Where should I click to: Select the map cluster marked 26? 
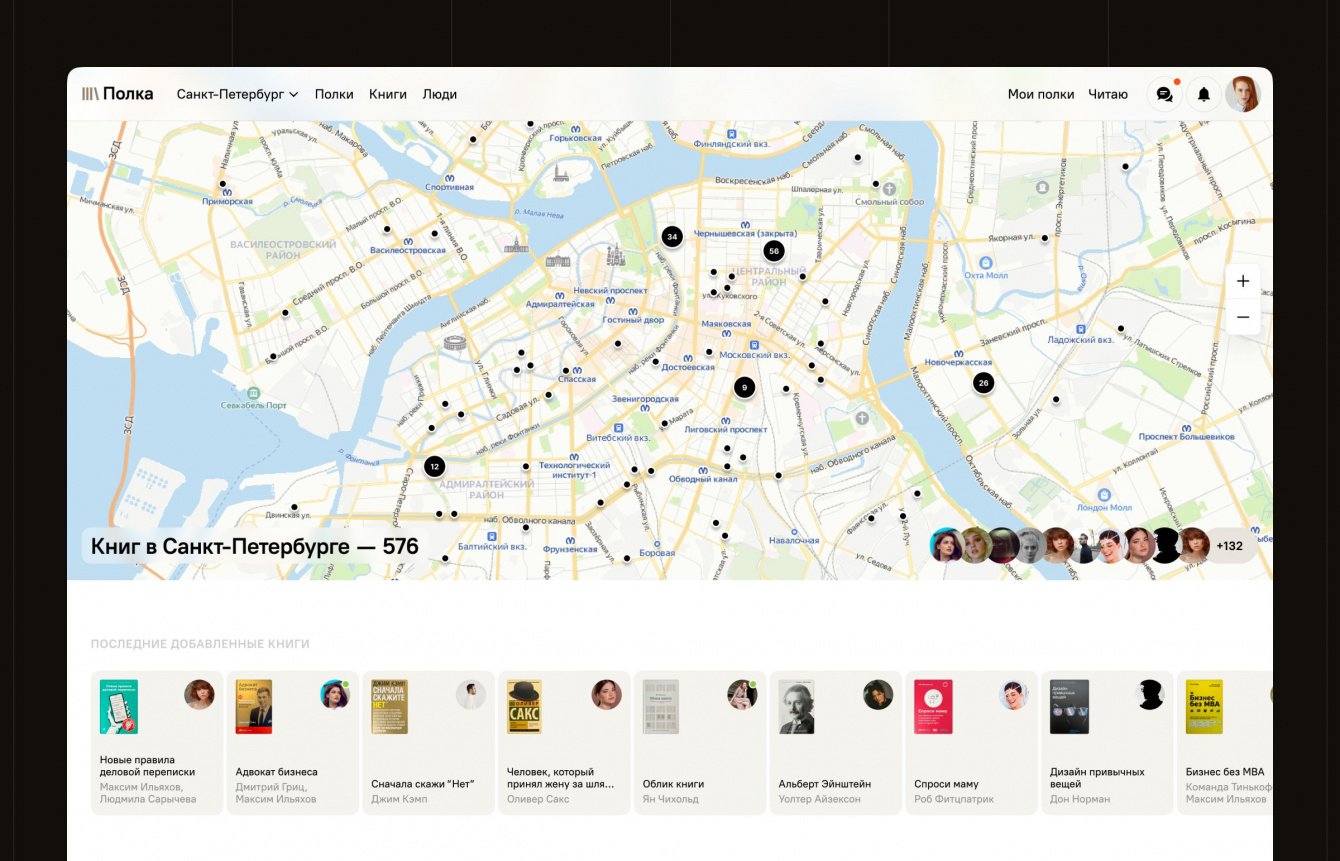(984, 383)
